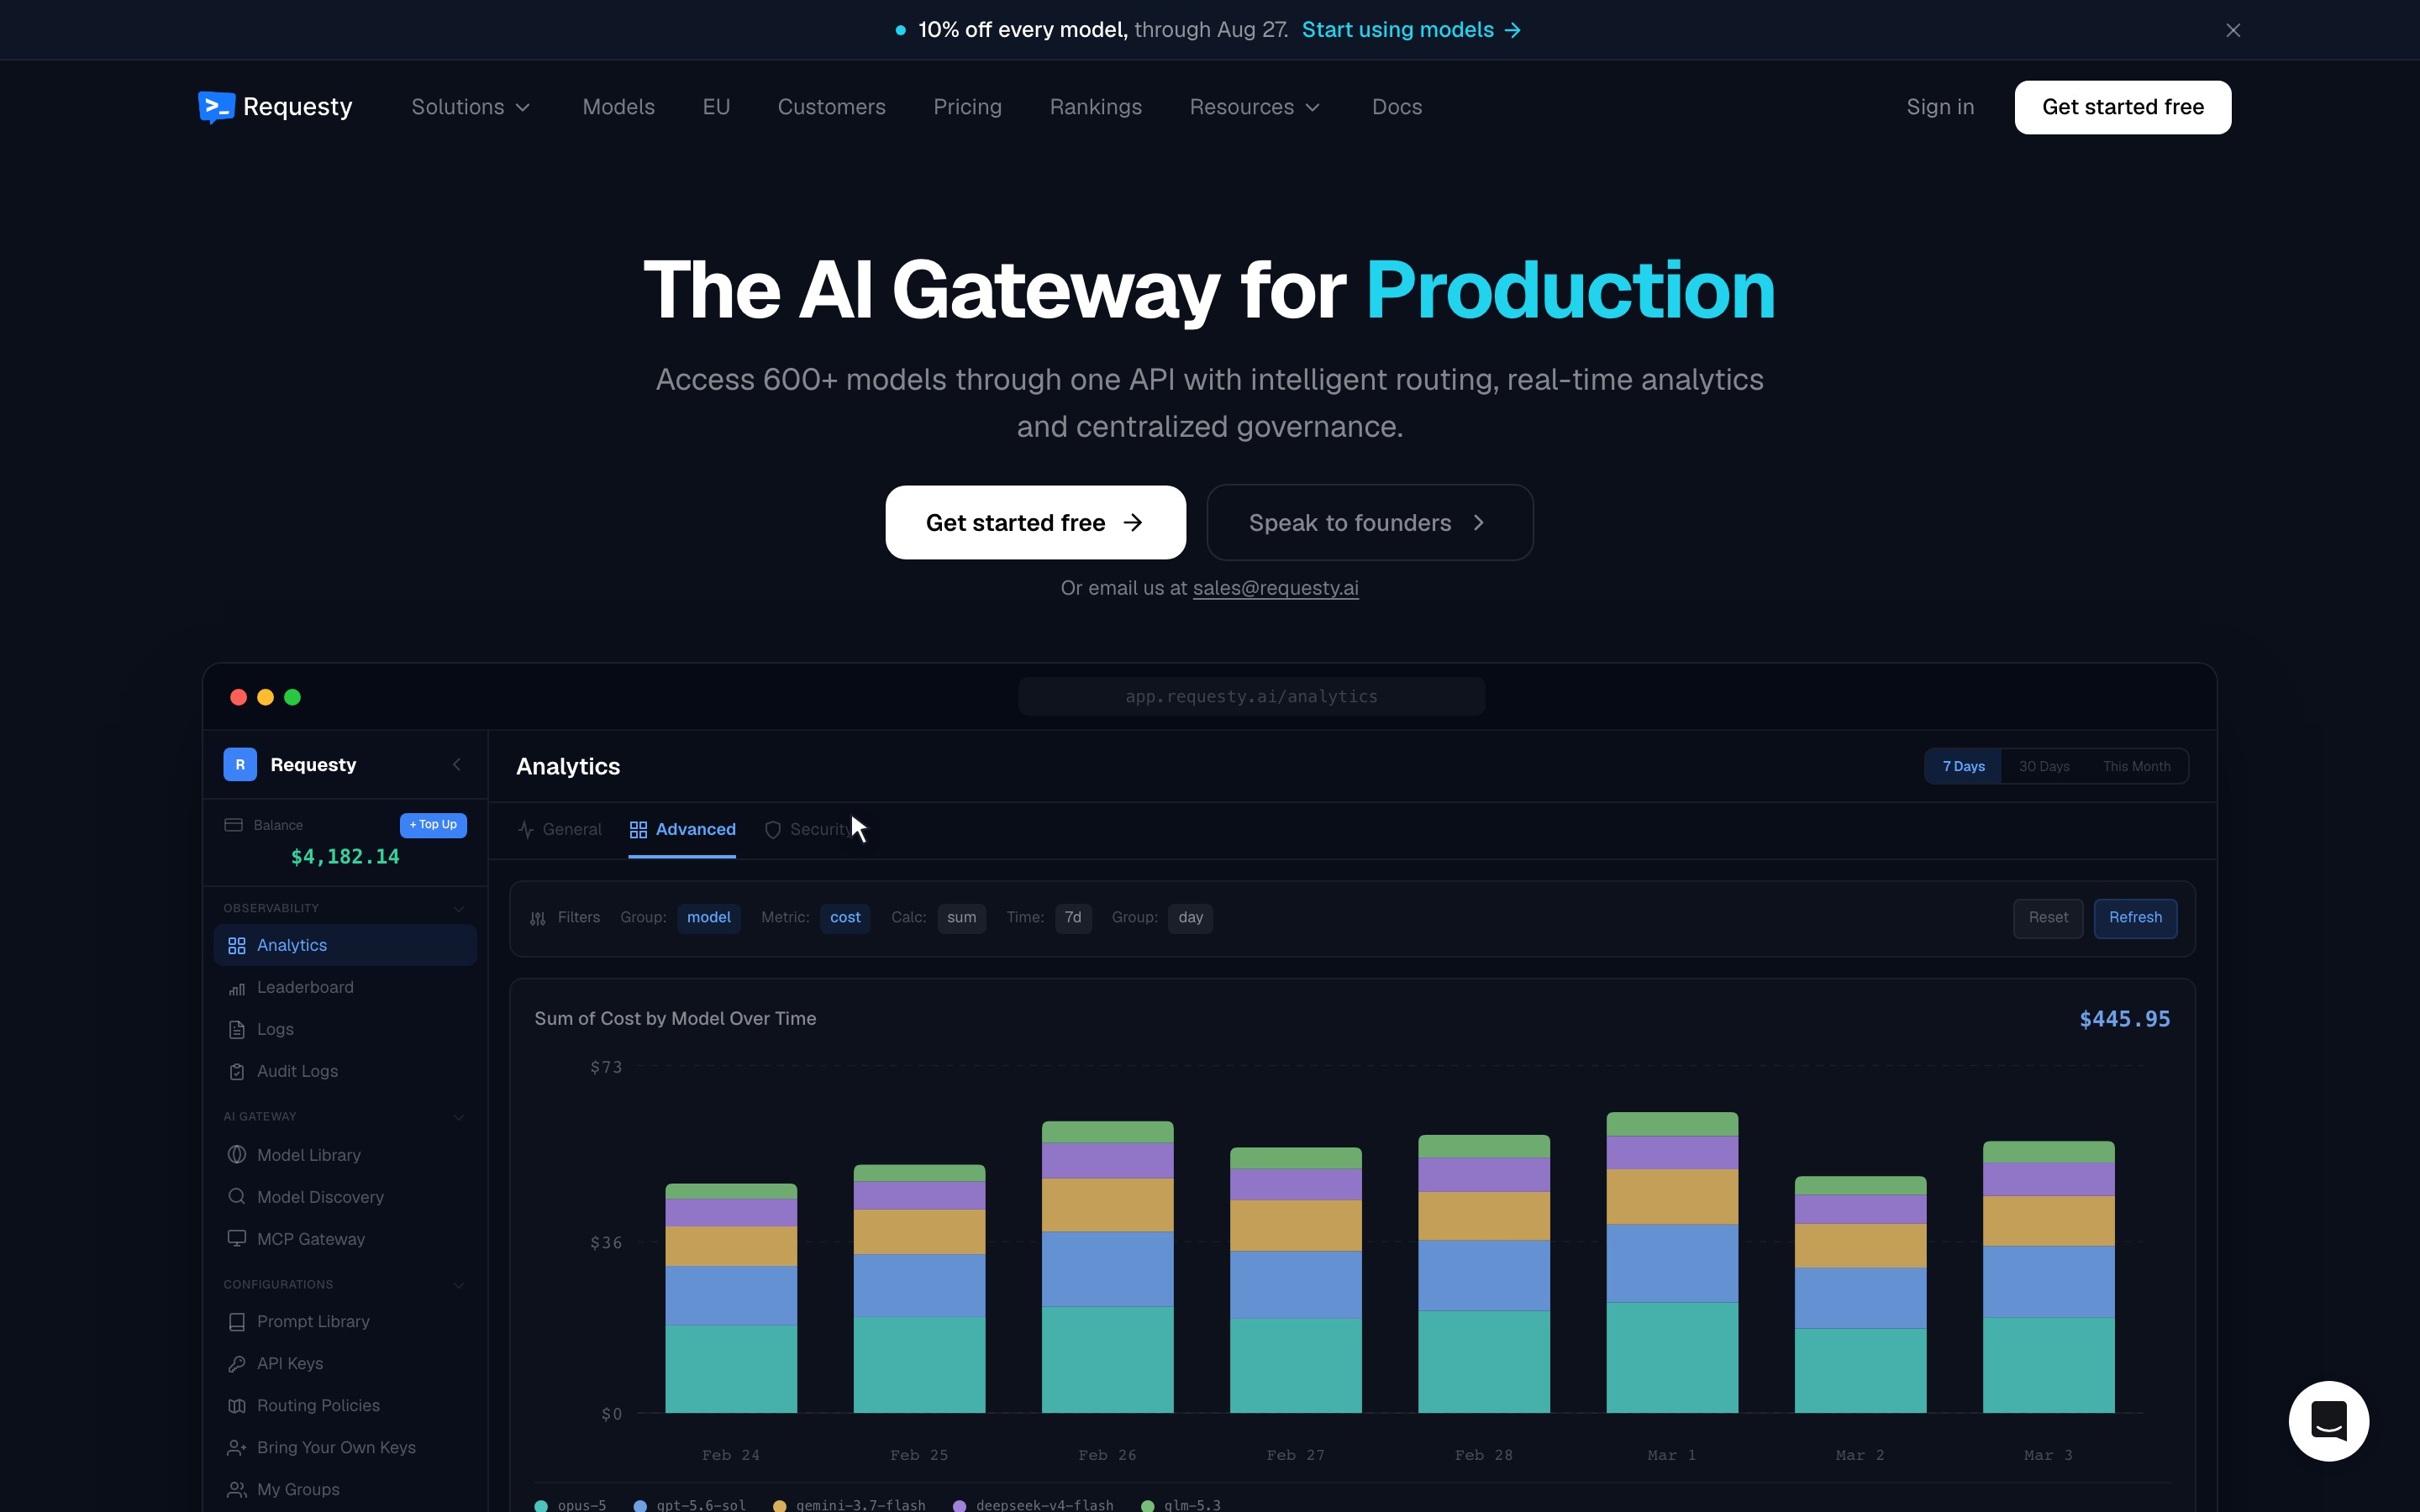Click the red window dot

[x=238, y=697]
